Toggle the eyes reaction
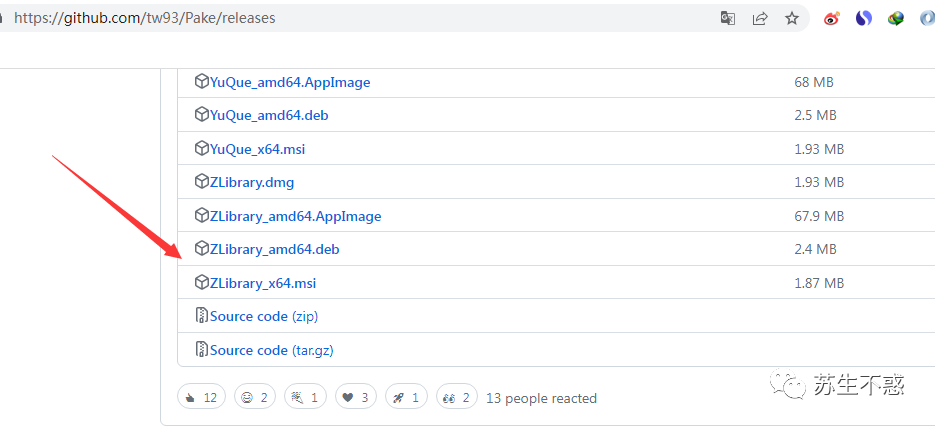 [456, 397]
